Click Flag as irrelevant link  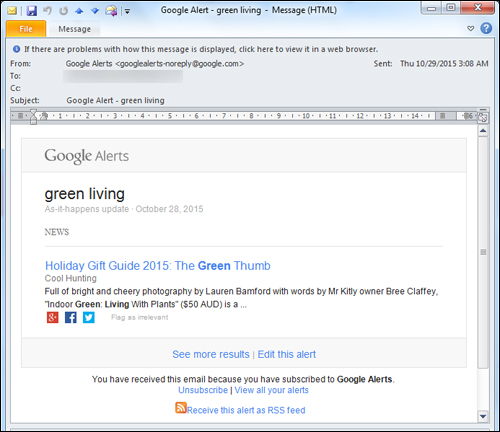pyautogui.click(x=140, y=317)
